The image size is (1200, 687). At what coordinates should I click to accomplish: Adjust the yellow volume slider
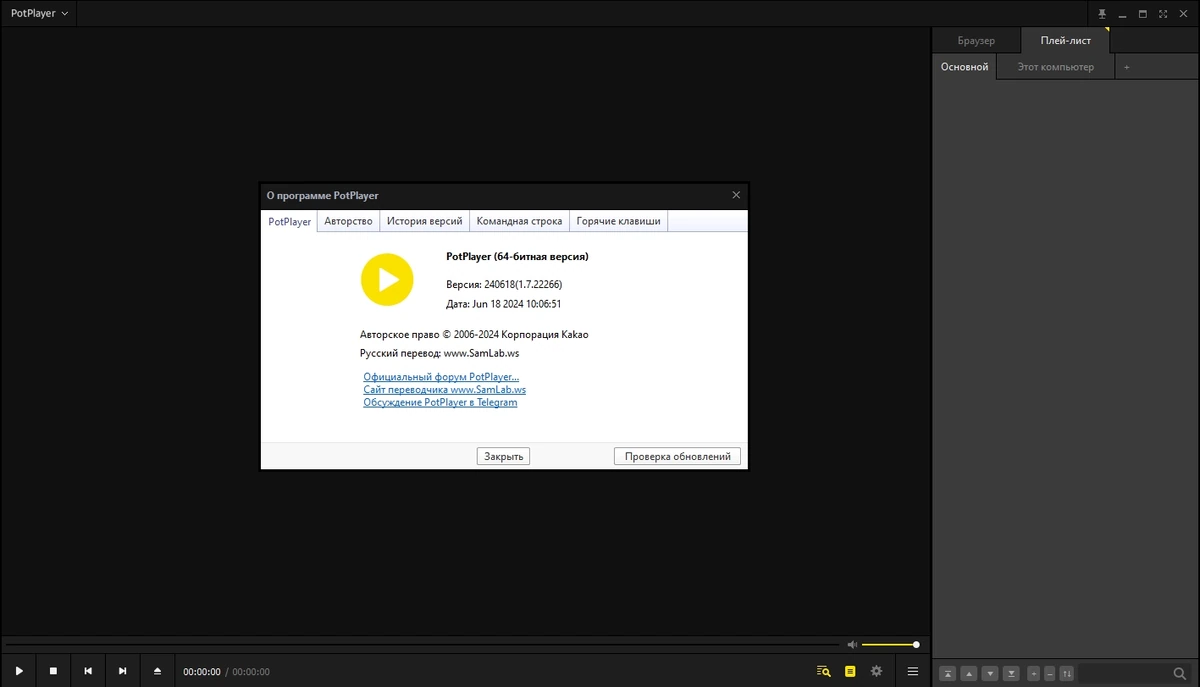pos(890,645)
